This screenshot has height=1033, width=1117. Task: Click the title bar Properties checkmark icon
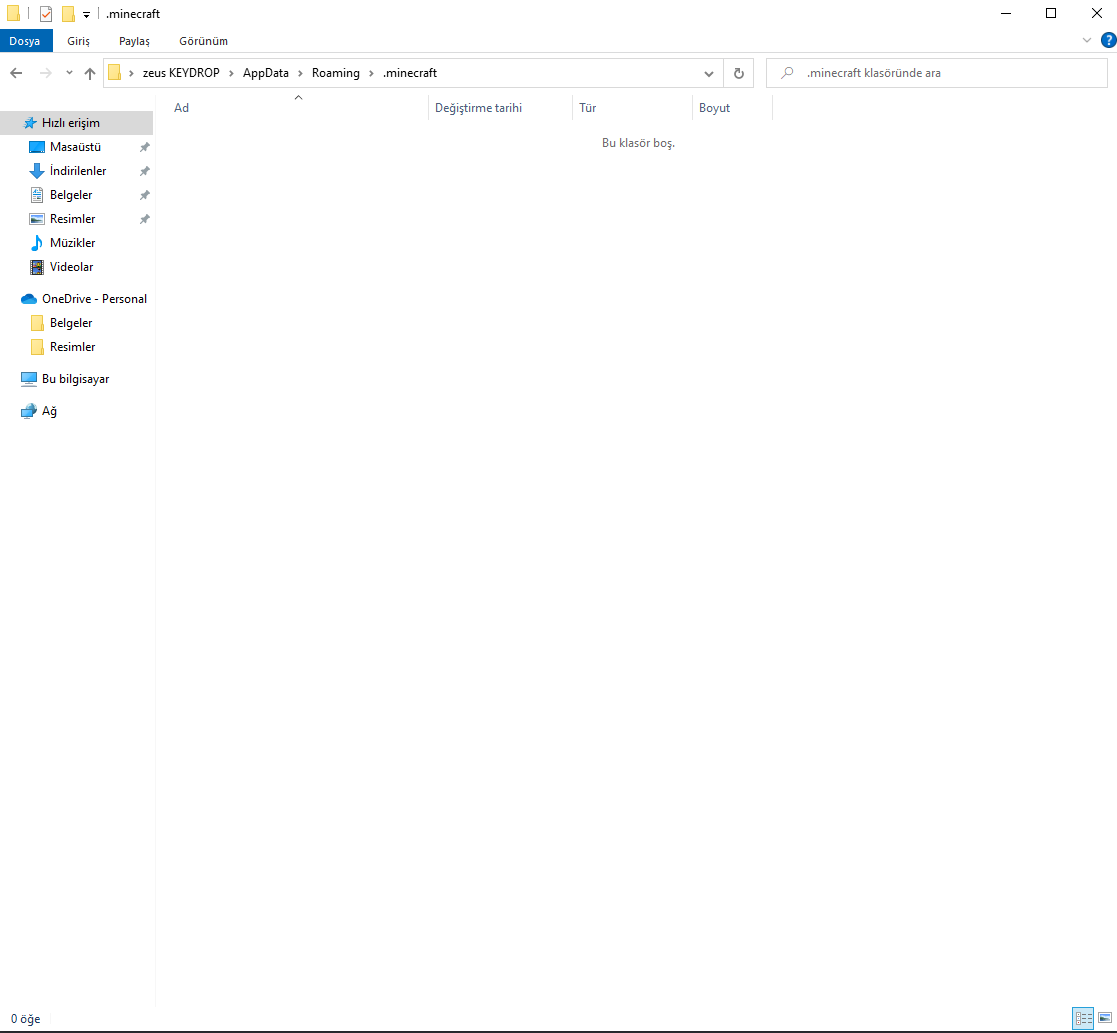click(x=46, y=14)
